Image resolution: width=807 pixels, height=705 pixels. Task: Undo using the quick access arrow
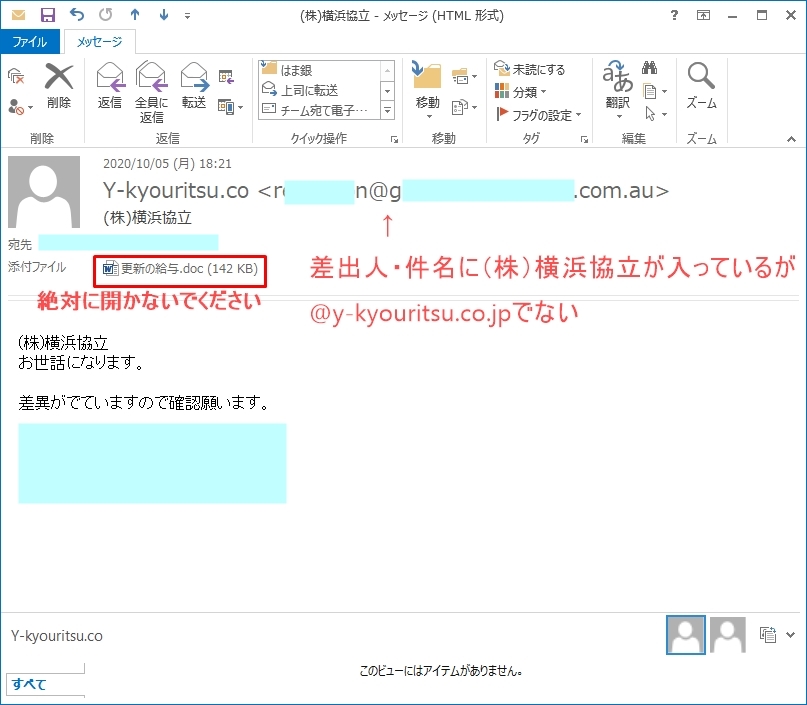coord(77,15)
